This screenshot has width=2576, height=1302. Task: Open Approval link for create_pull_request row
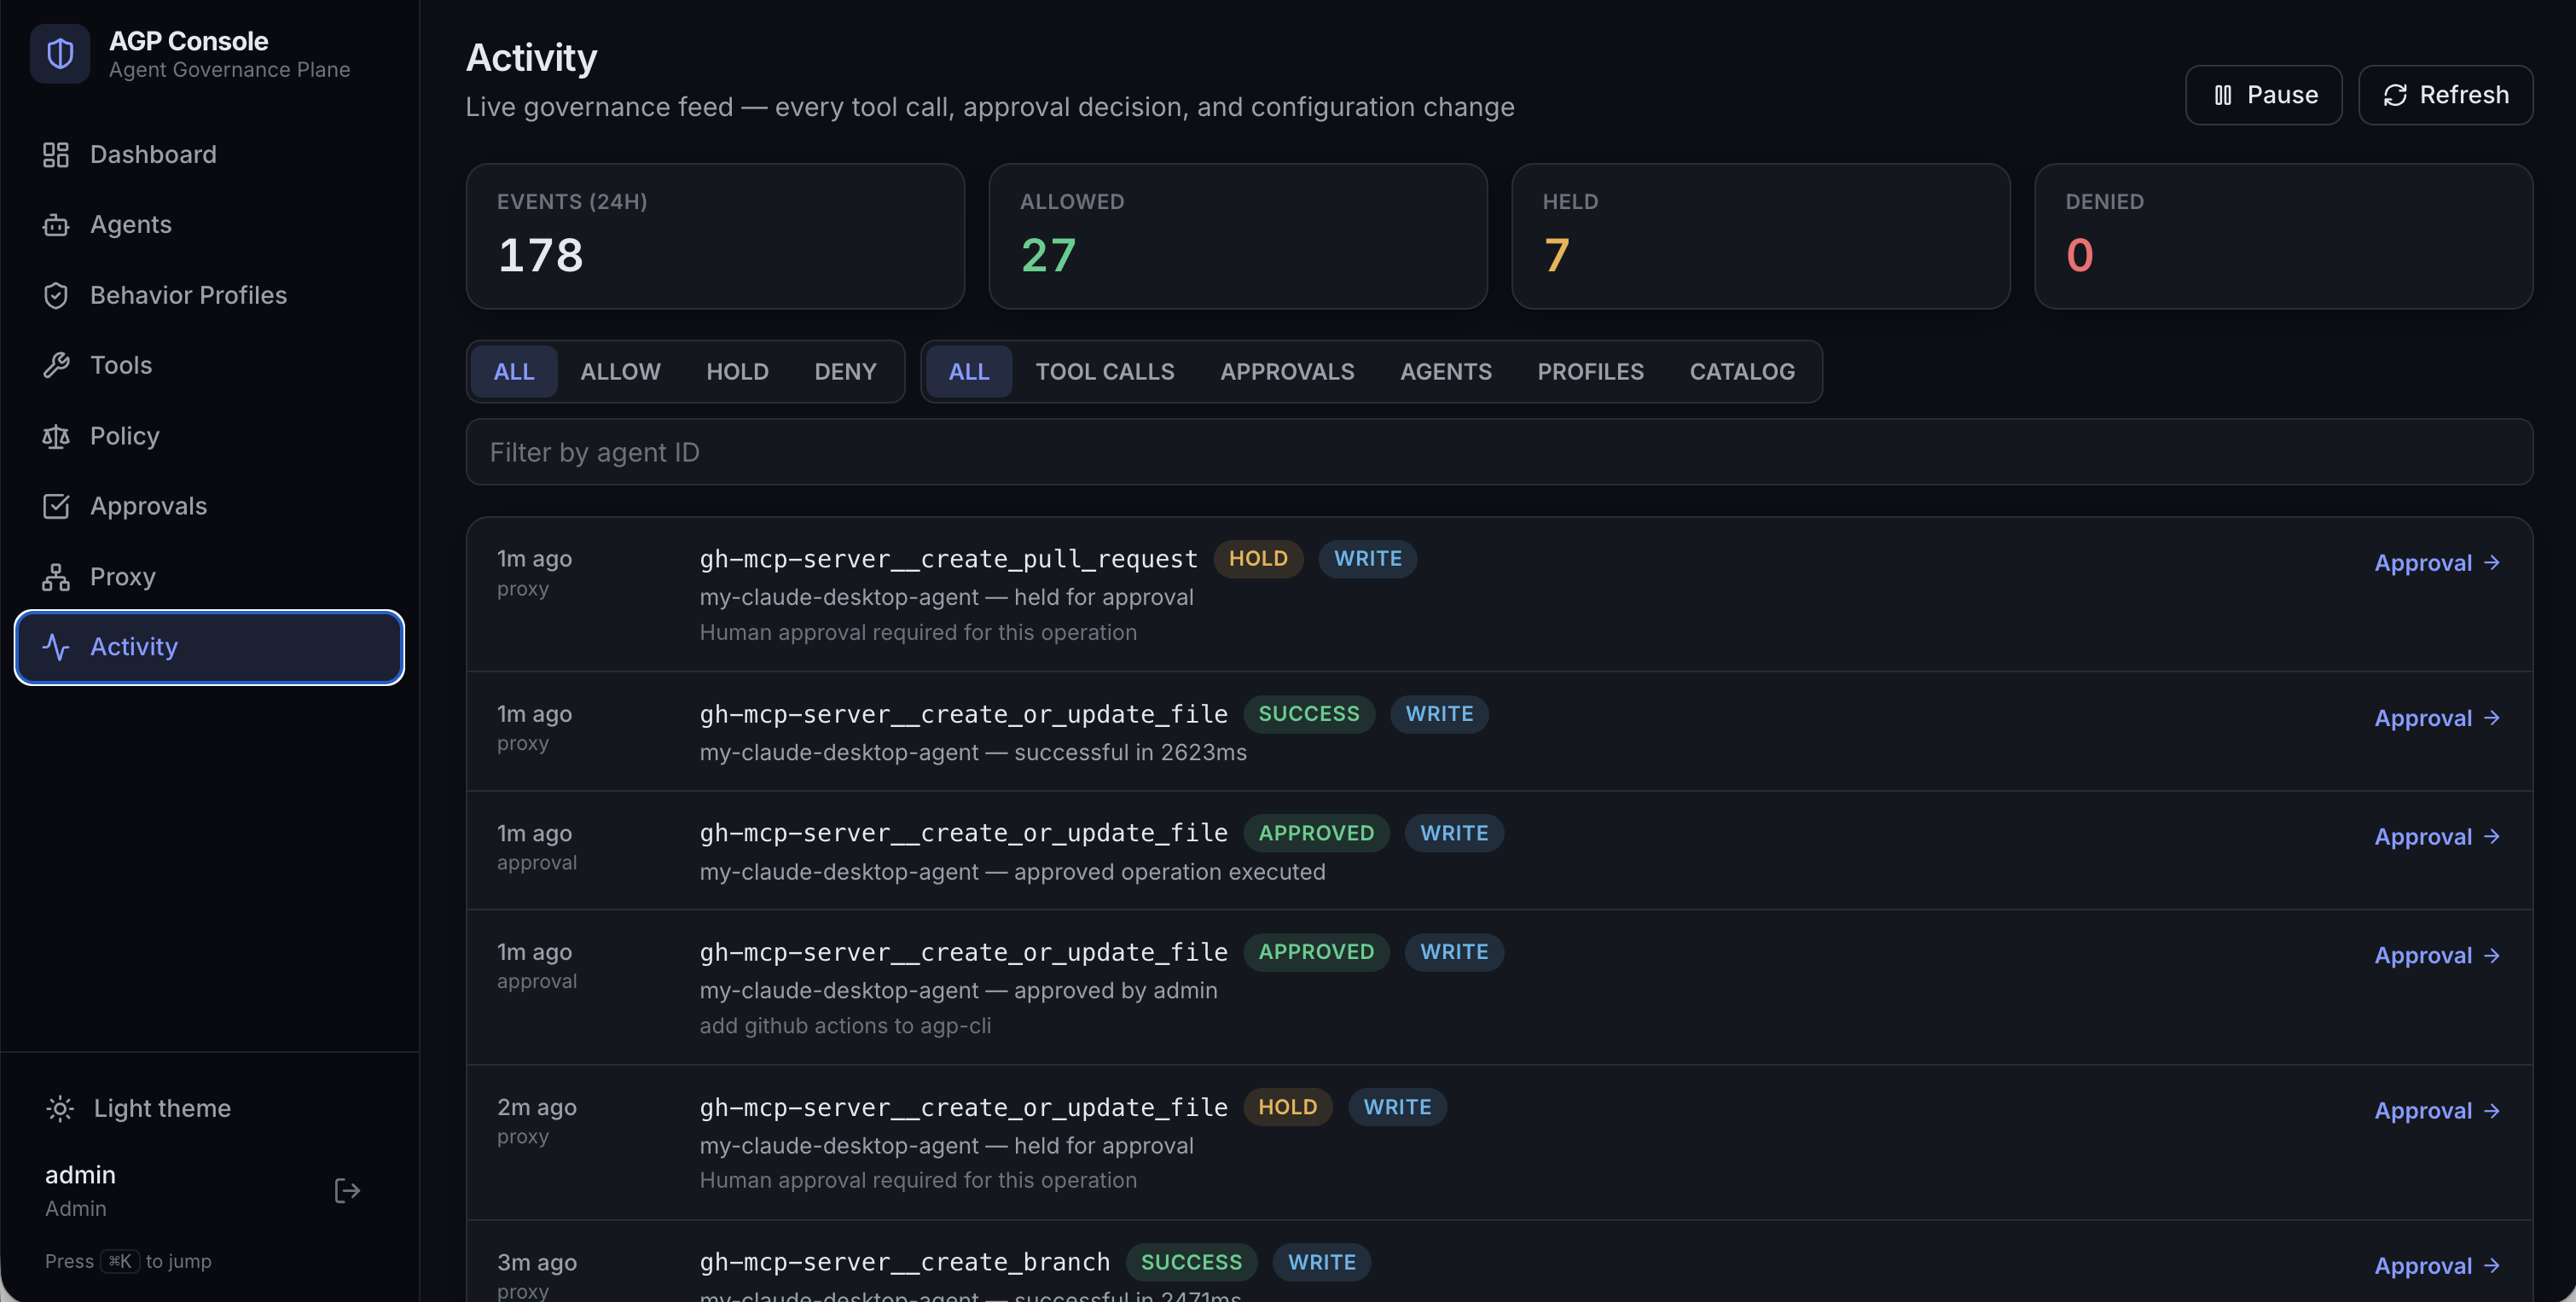tap(2437, 563)
